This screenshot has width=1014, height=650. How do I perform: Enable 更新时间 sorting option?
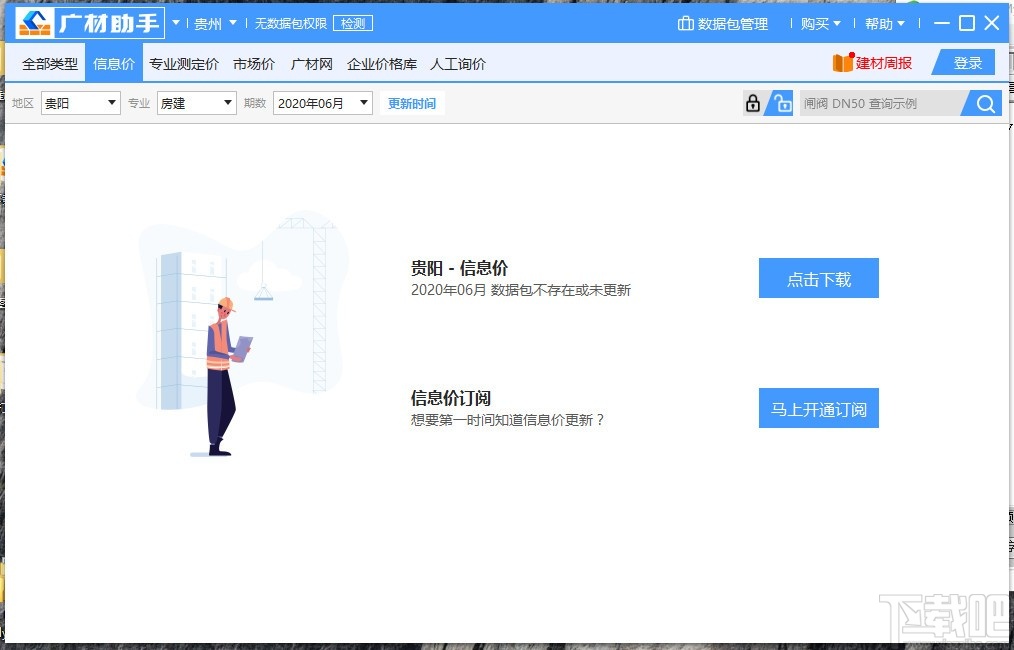[412, 103]
